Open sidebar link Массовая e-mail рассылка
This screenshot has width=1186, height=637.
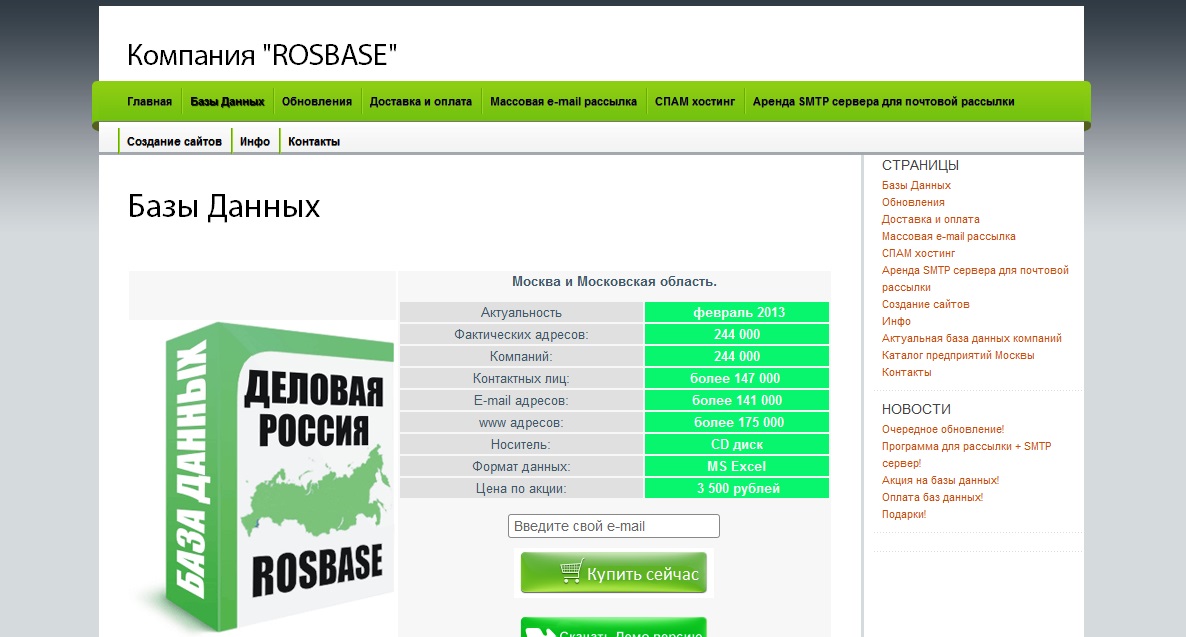[x=948, y=236]
